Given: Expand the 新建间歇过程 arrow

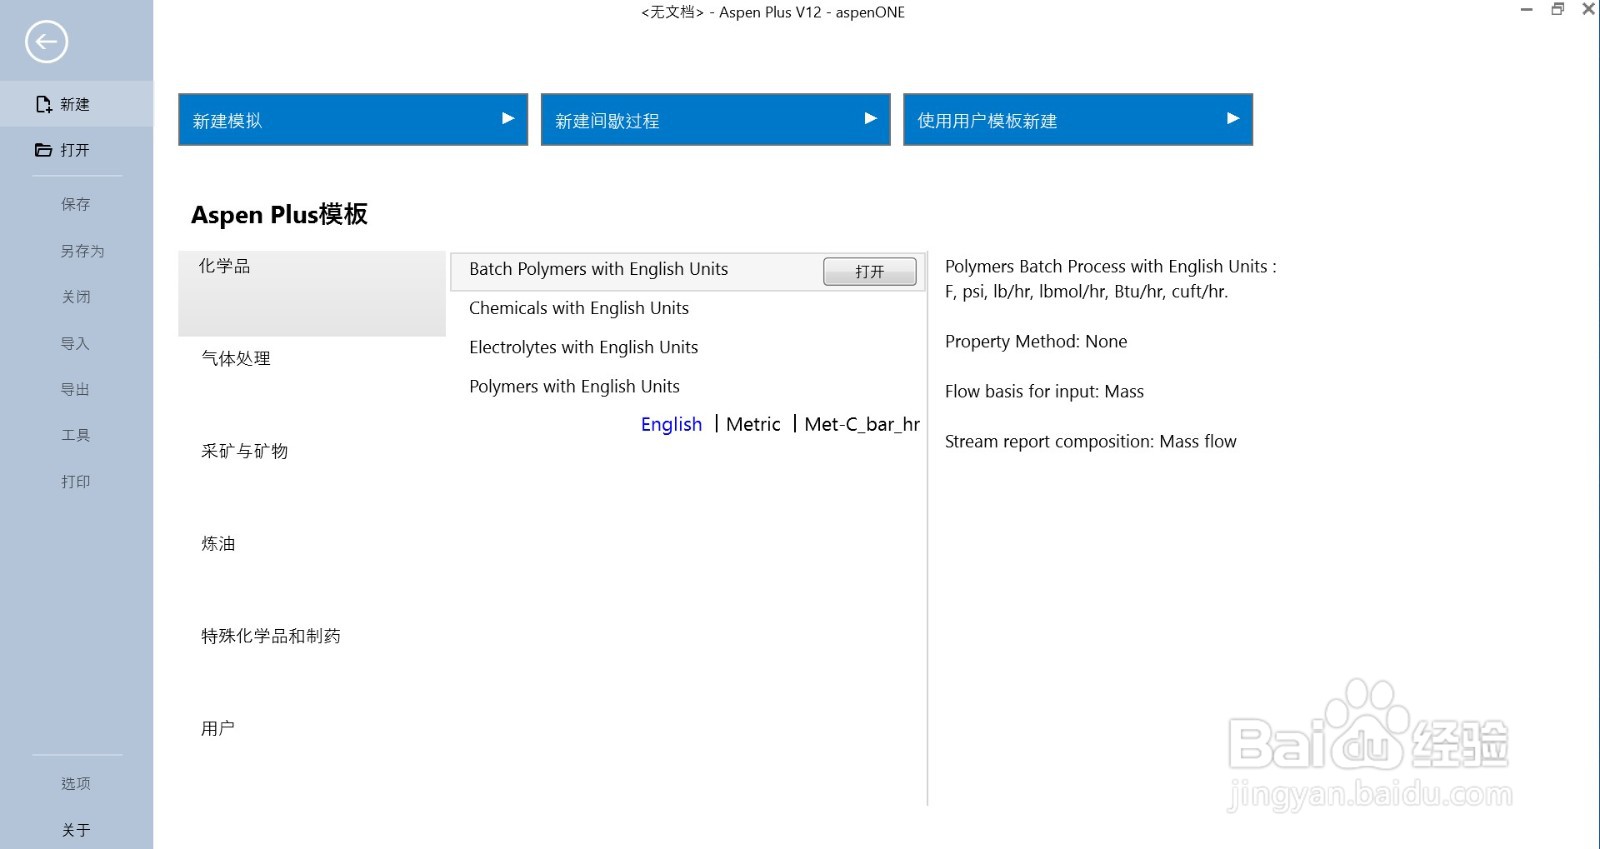Looking at the screenshot, I should point(871,118).
